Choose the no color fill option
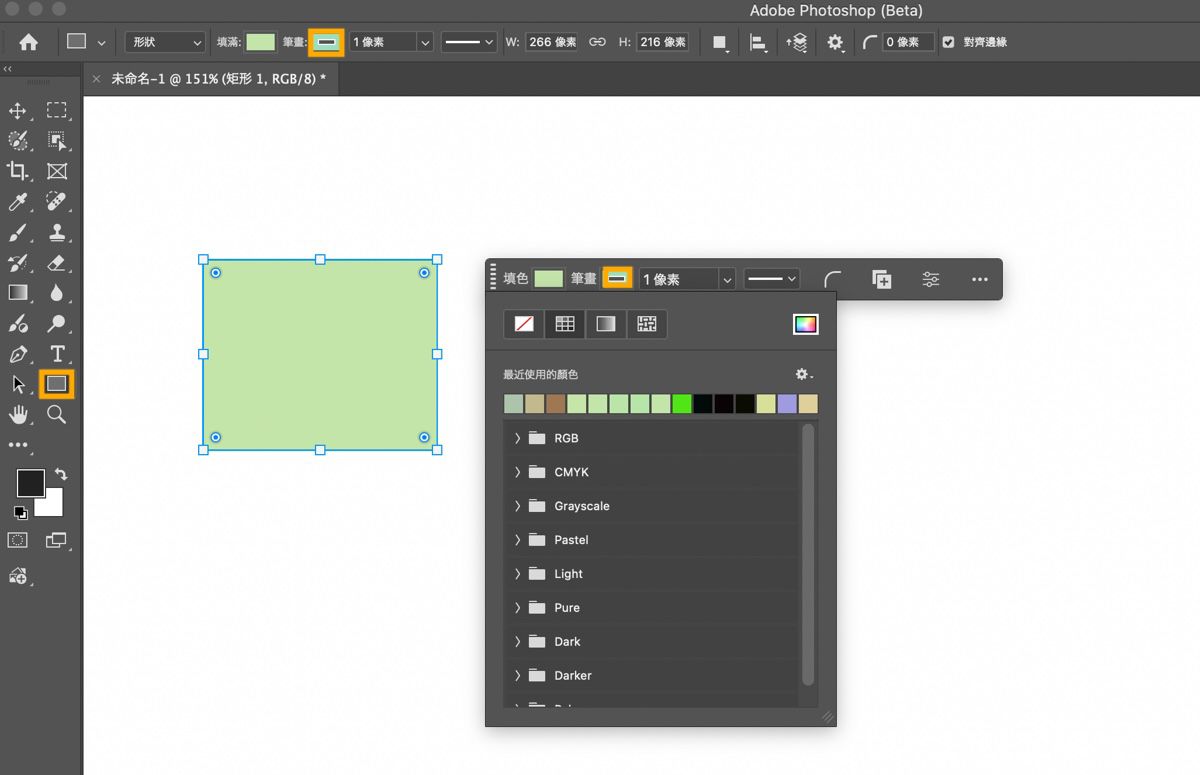 click(x=523, y=324)
